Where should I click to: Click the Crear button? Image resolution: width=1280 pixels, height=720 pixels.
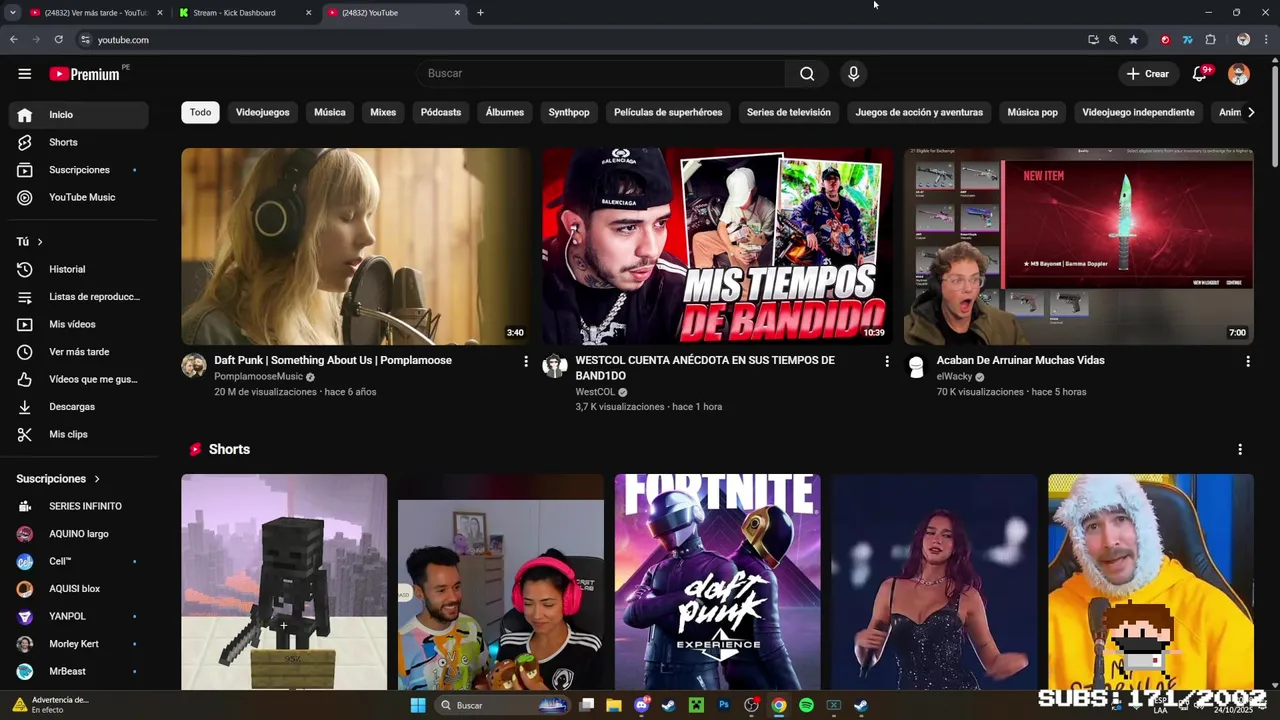click(1147, 74)
